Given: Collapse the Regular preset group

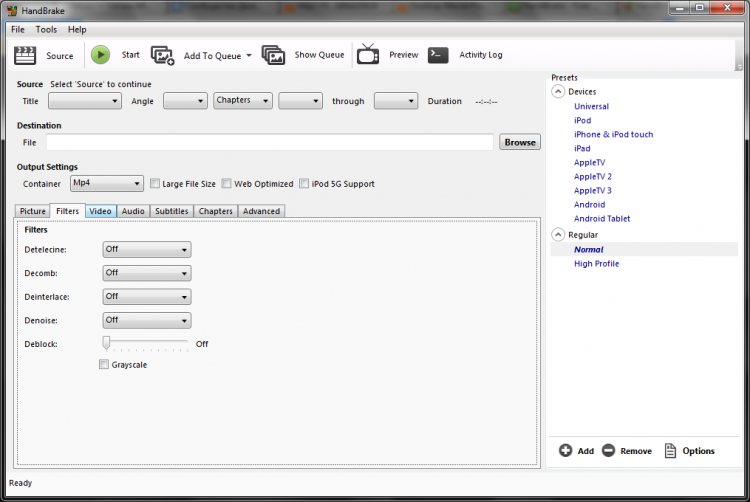Looking at the screenshot, I should click(x=558, y=235).
